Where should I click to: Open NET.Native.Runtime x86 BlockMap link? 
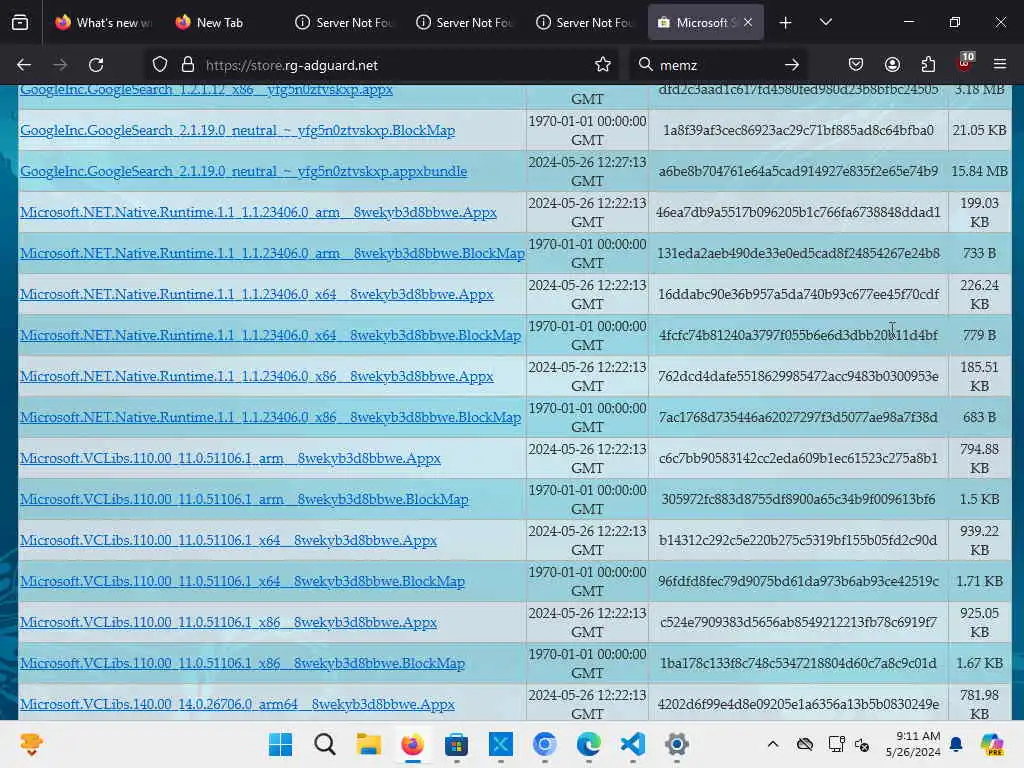coord(270,417)
